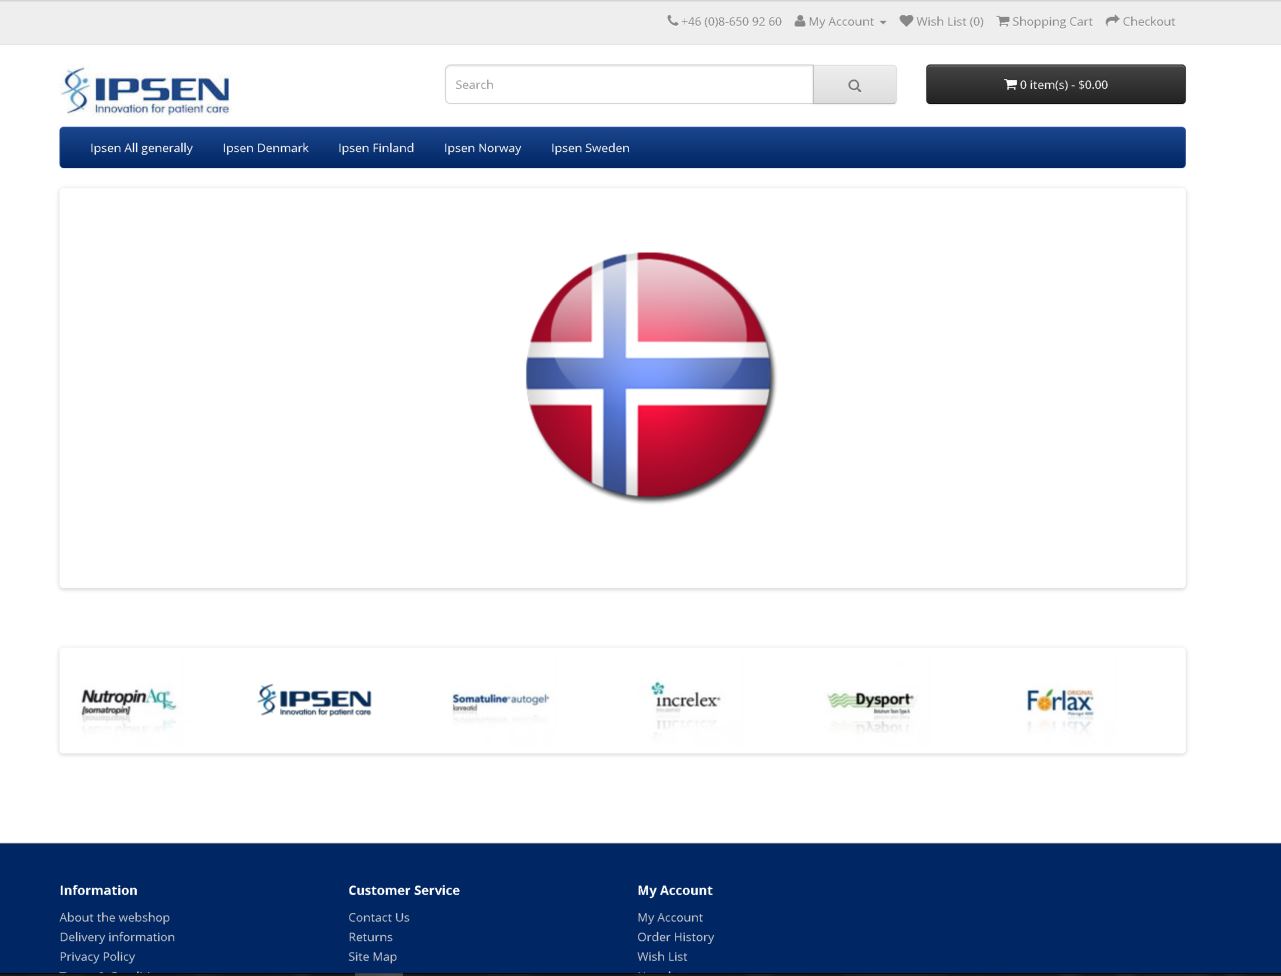Open the Delivery information link
Image resolution: width=1281 pixels, height=976 pixels.
pyautogui.click(x=117, y=937)
